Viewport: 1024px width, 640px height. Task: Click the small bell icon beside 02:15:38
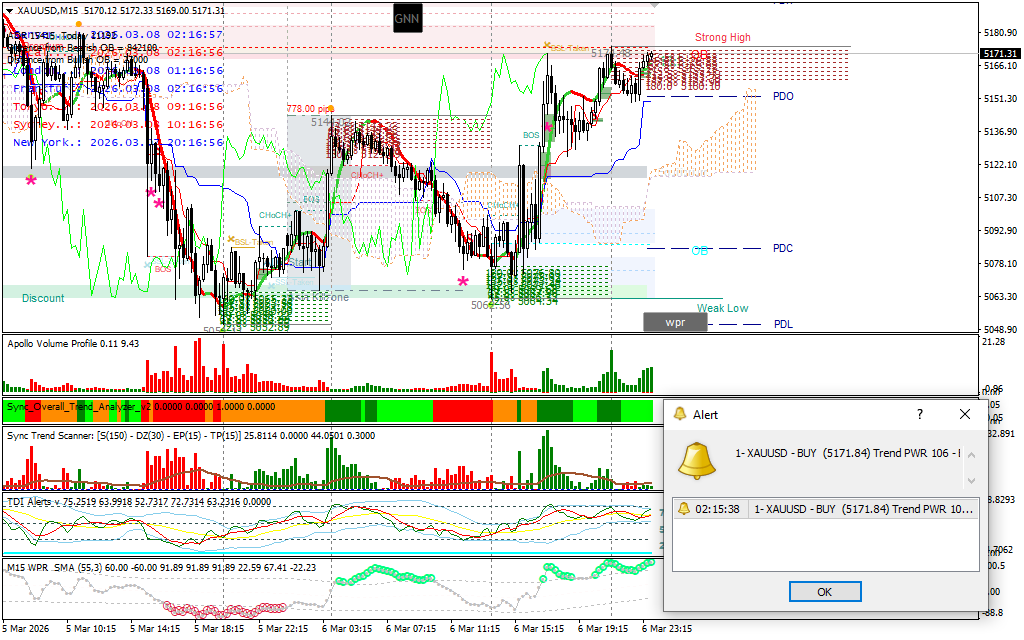coord(684,509)
